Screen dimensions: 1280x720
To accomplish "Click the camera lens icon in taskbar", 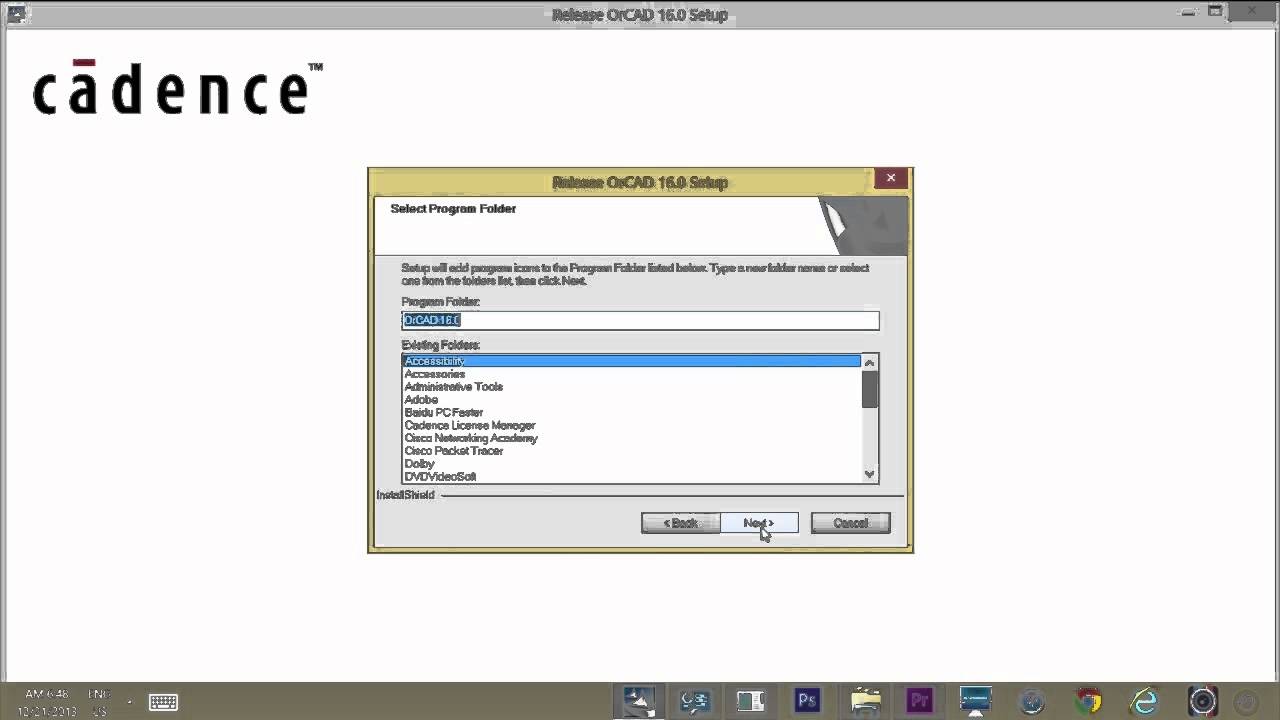I will point(1202,701).
